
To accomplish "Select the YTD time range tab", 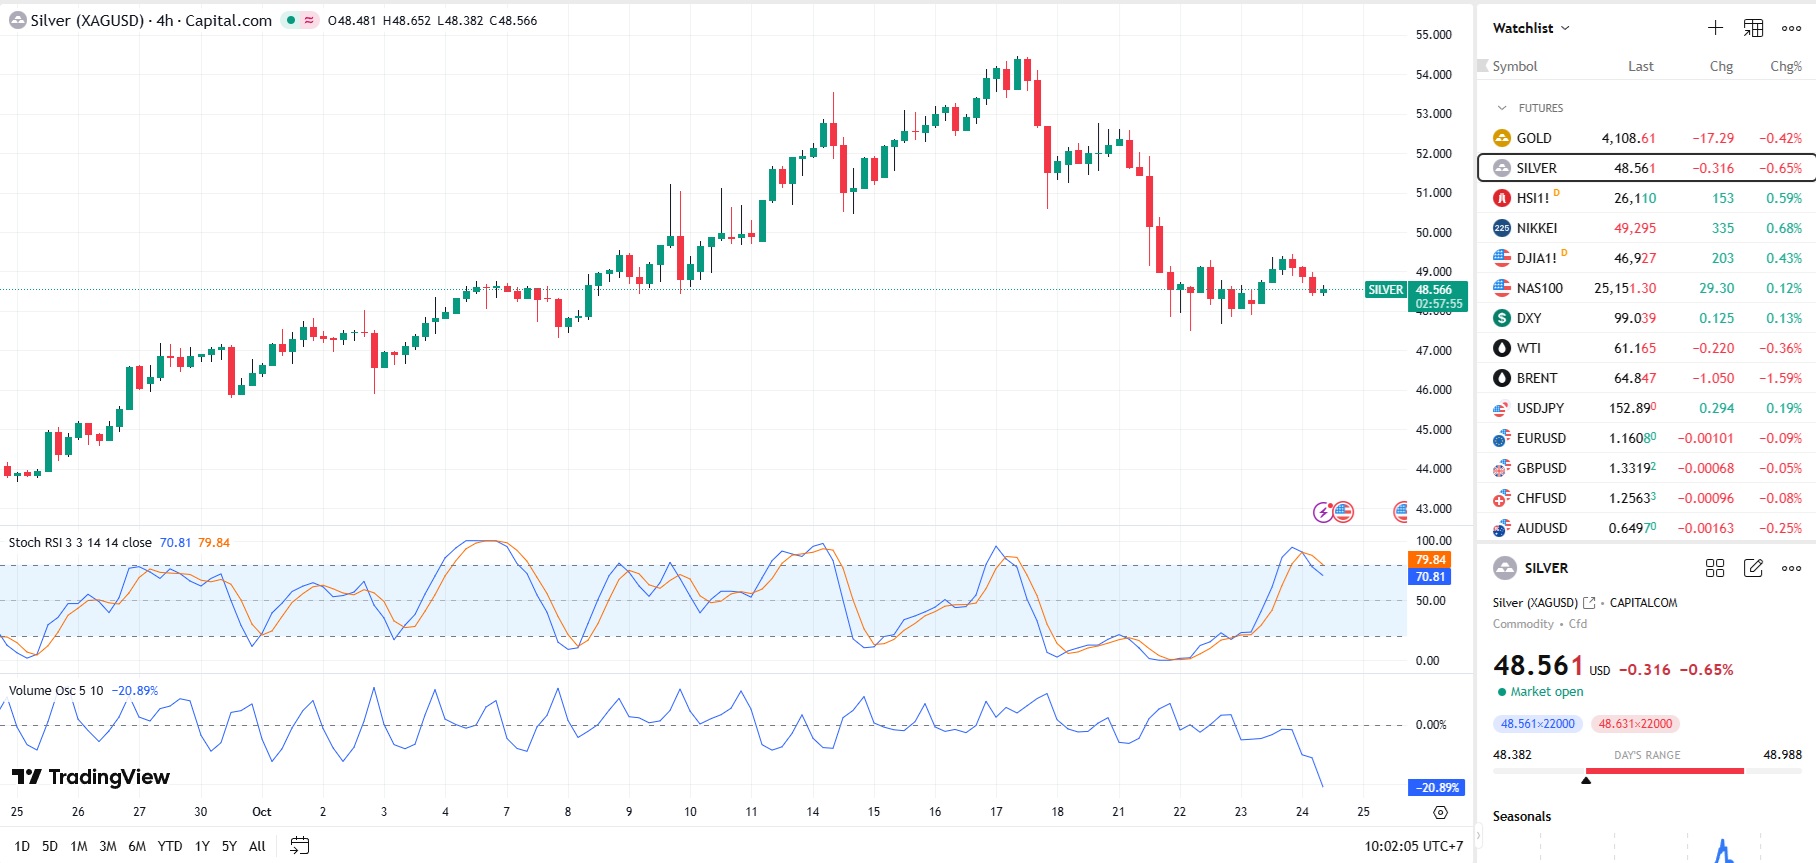I will 170,846.
